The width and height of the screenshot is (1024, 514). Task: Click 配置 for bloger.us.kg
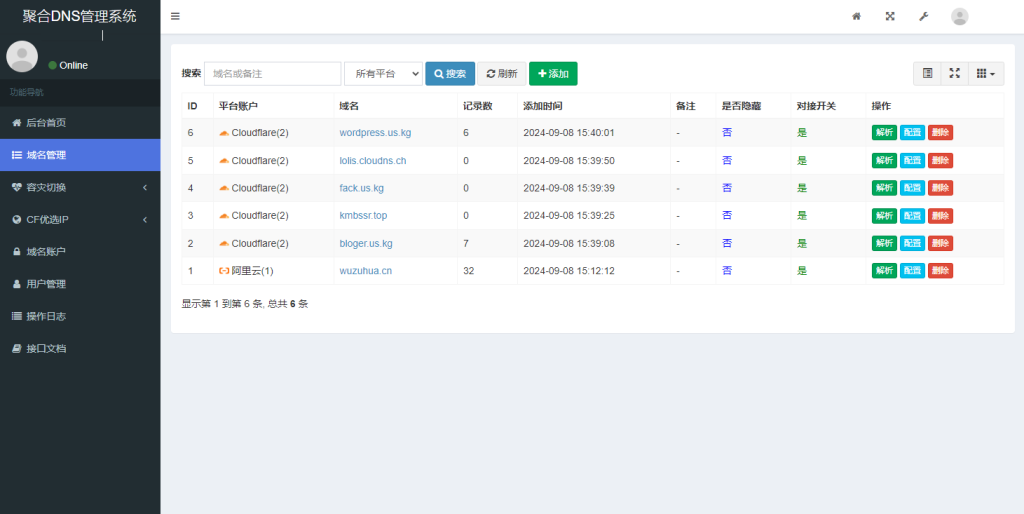coord(912,244)
